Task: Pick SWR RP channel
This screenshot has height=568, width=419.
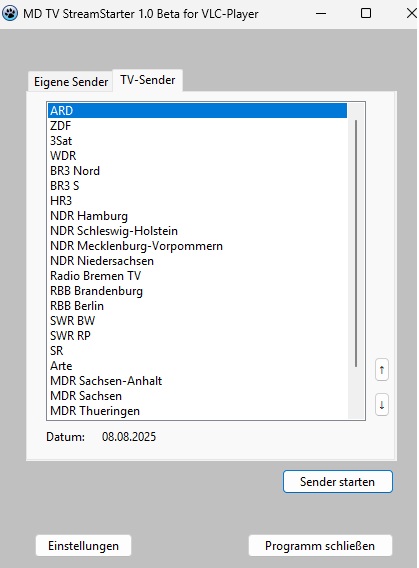Action: (197, 336)
